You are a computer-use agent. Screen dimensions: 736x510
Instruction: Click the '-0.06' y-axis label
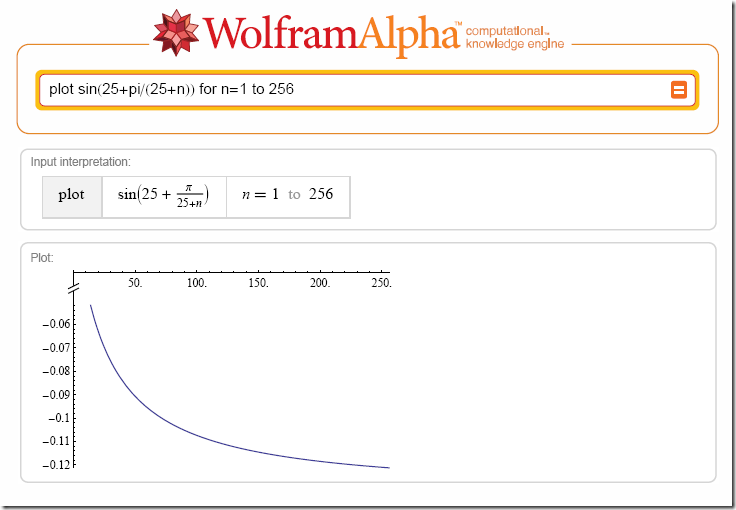coord(56,324)
